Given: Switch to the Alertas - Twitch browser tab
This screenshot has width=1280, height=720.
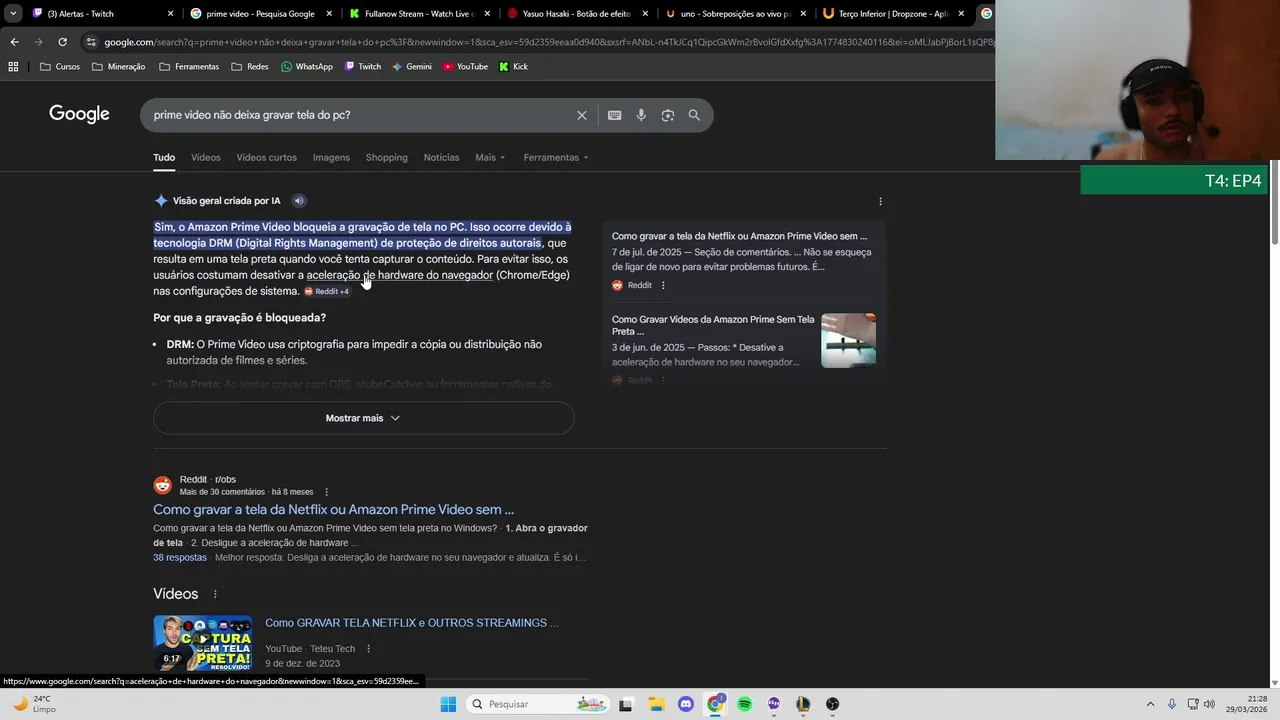Looking at the screenshot, I should 103,14.
